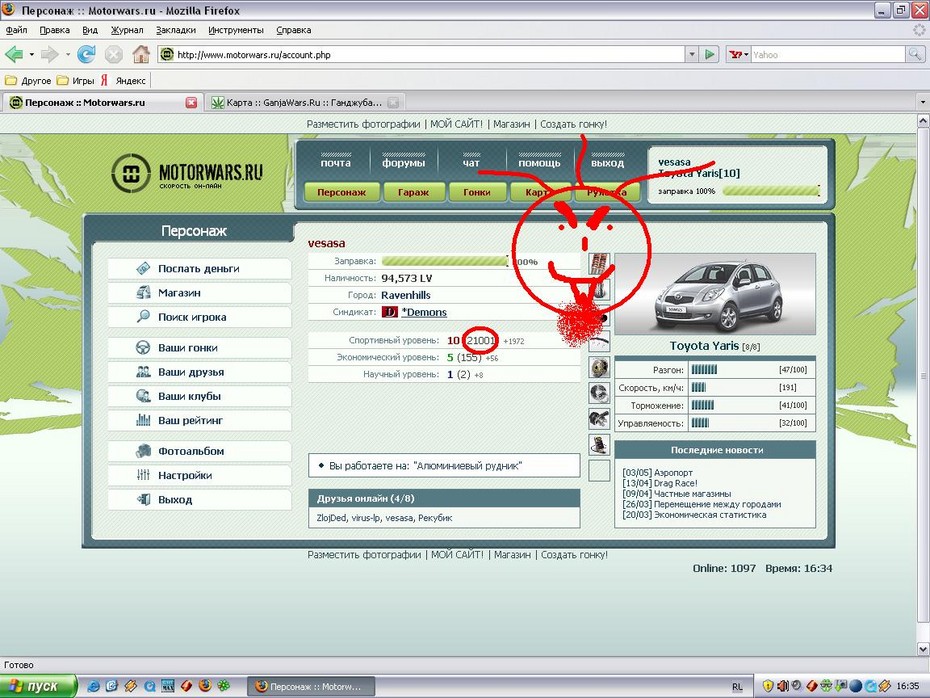Click the Послать деньги money icon
Viewport: 930px width, 698px height.
coord(144,269)
